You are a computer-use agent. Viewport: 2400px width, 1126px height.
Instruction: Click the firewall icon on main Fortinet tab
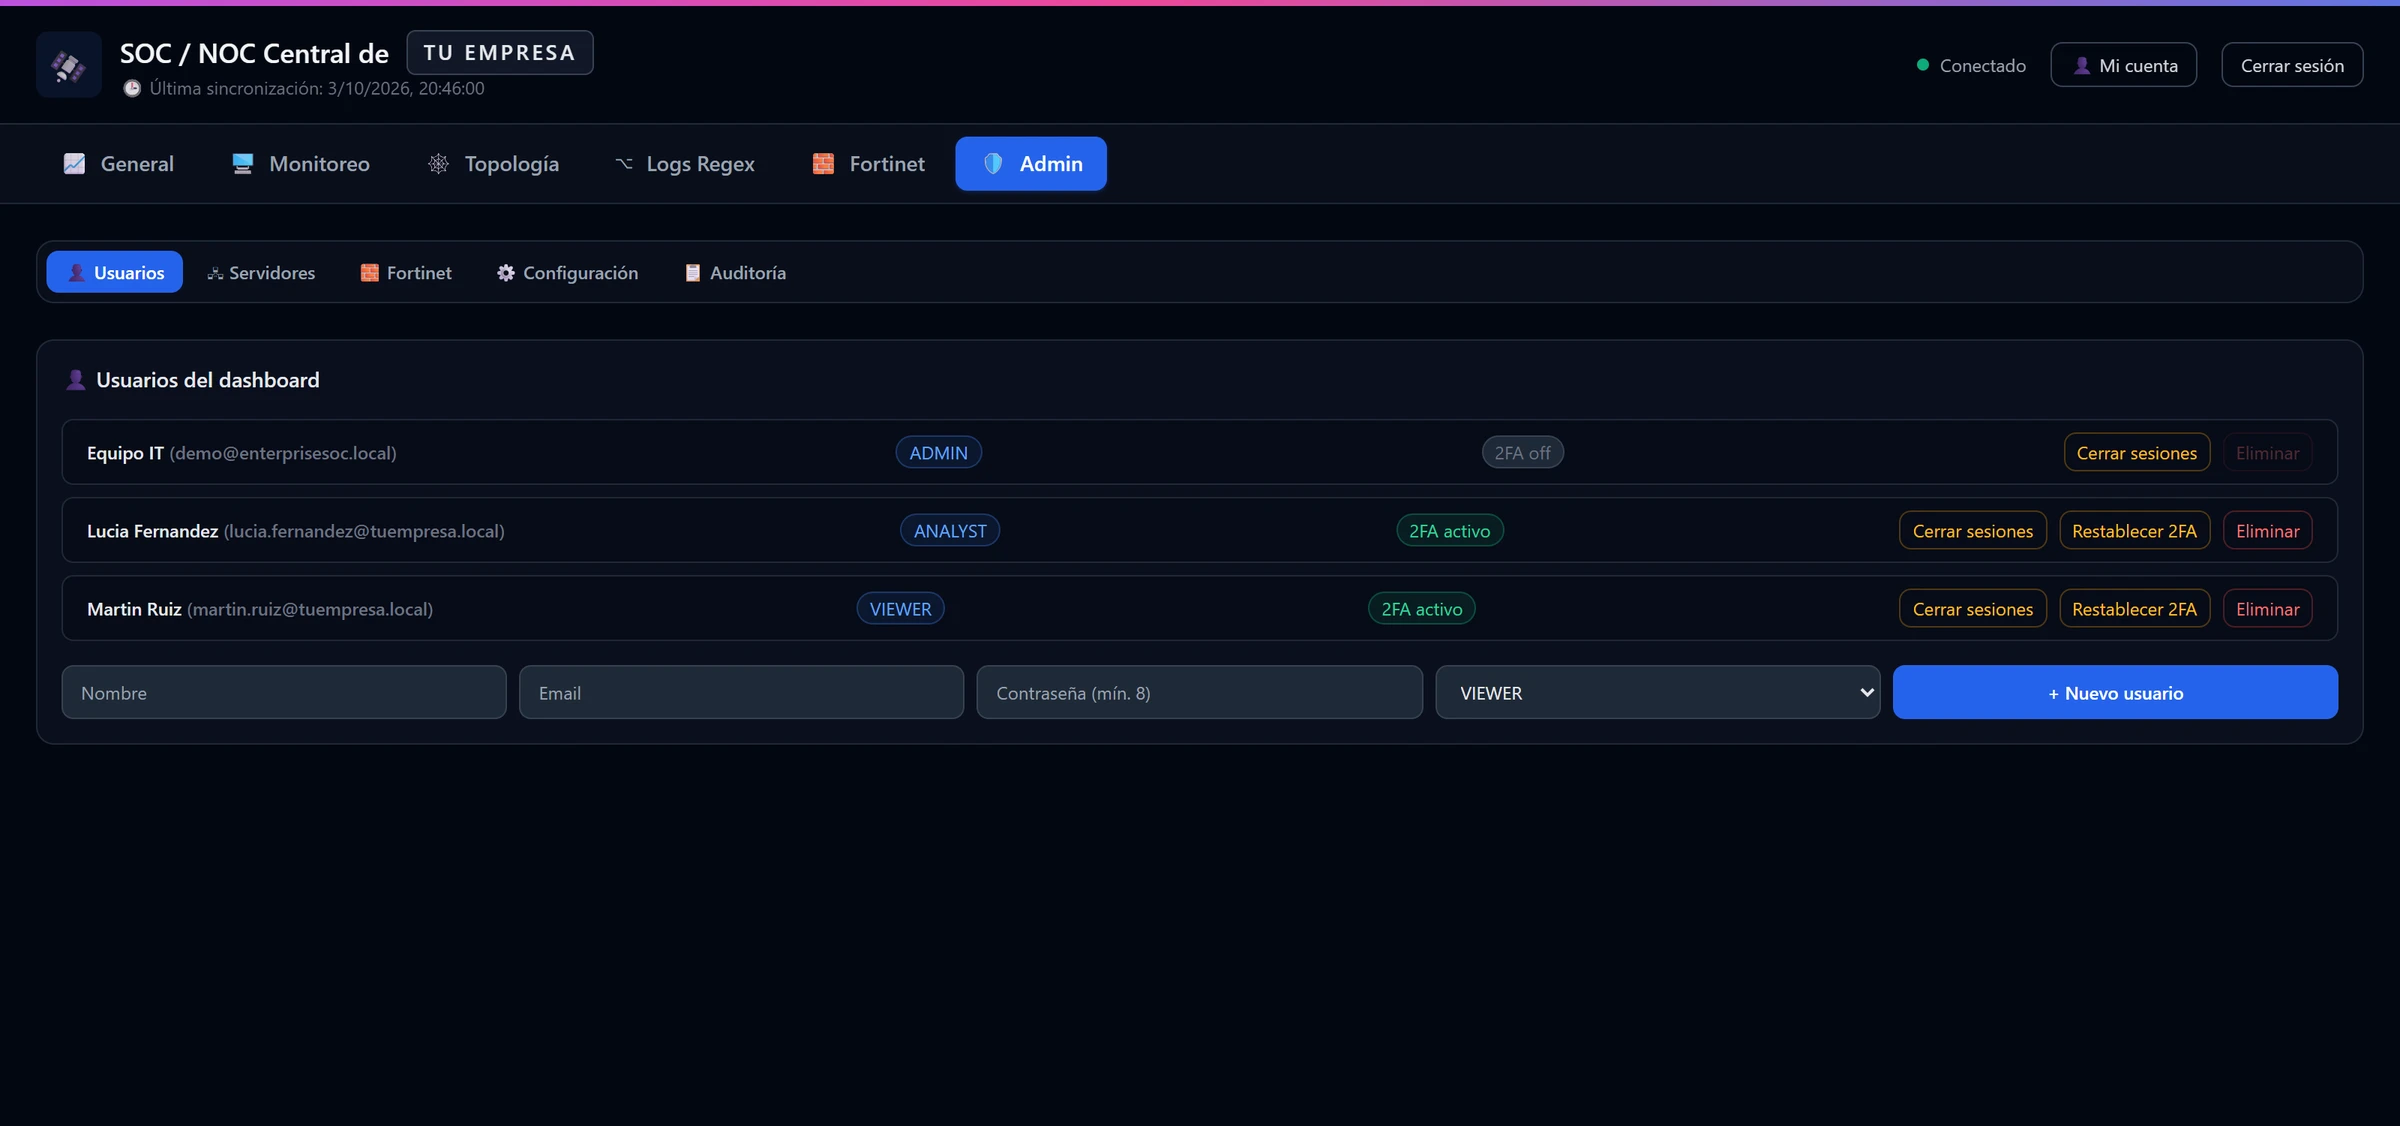coord(823,163)
